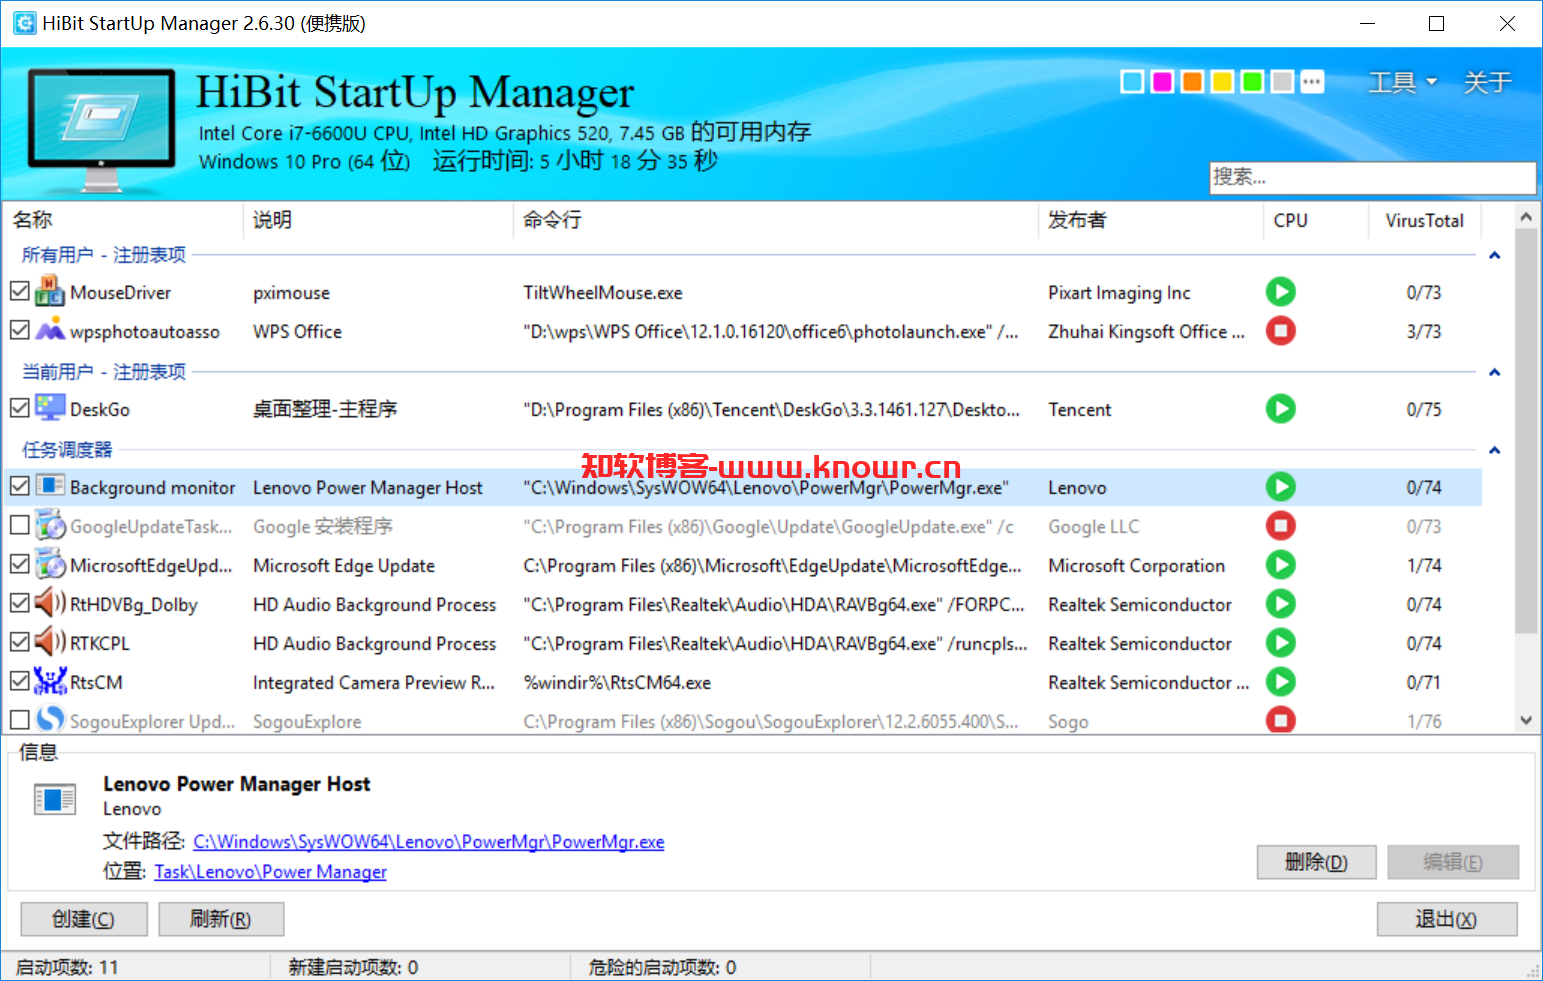Sort by the 发布者 column header
Viewport: 1543px width, 981px height.
click(x=1150, y=220)
